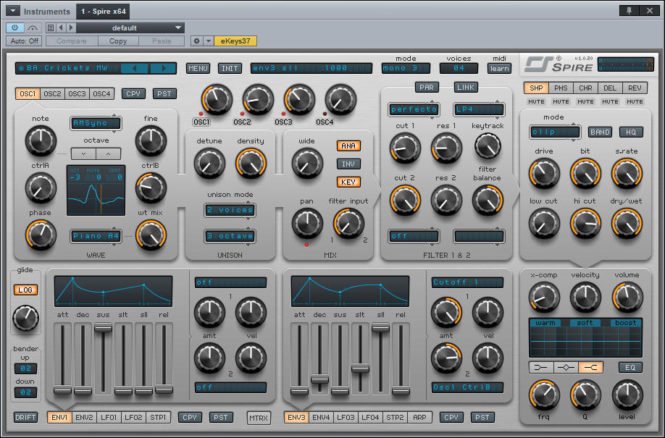Select the 1 - Spire x64 tab

(x=103, y=11)
